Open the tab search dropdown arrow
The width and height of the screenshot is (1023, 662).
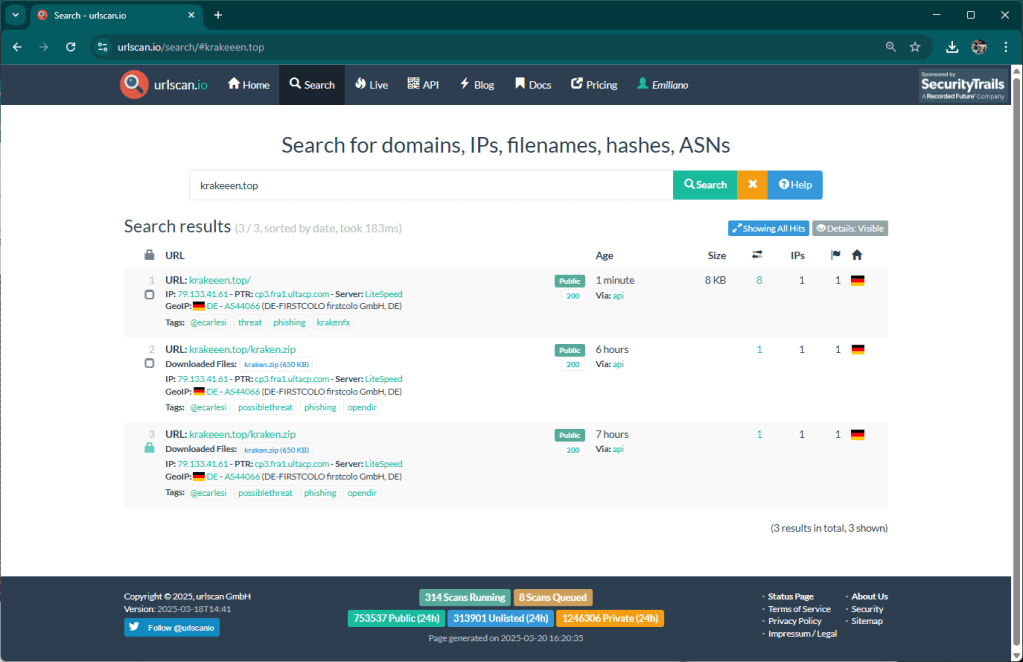click(x=15, y=15)
